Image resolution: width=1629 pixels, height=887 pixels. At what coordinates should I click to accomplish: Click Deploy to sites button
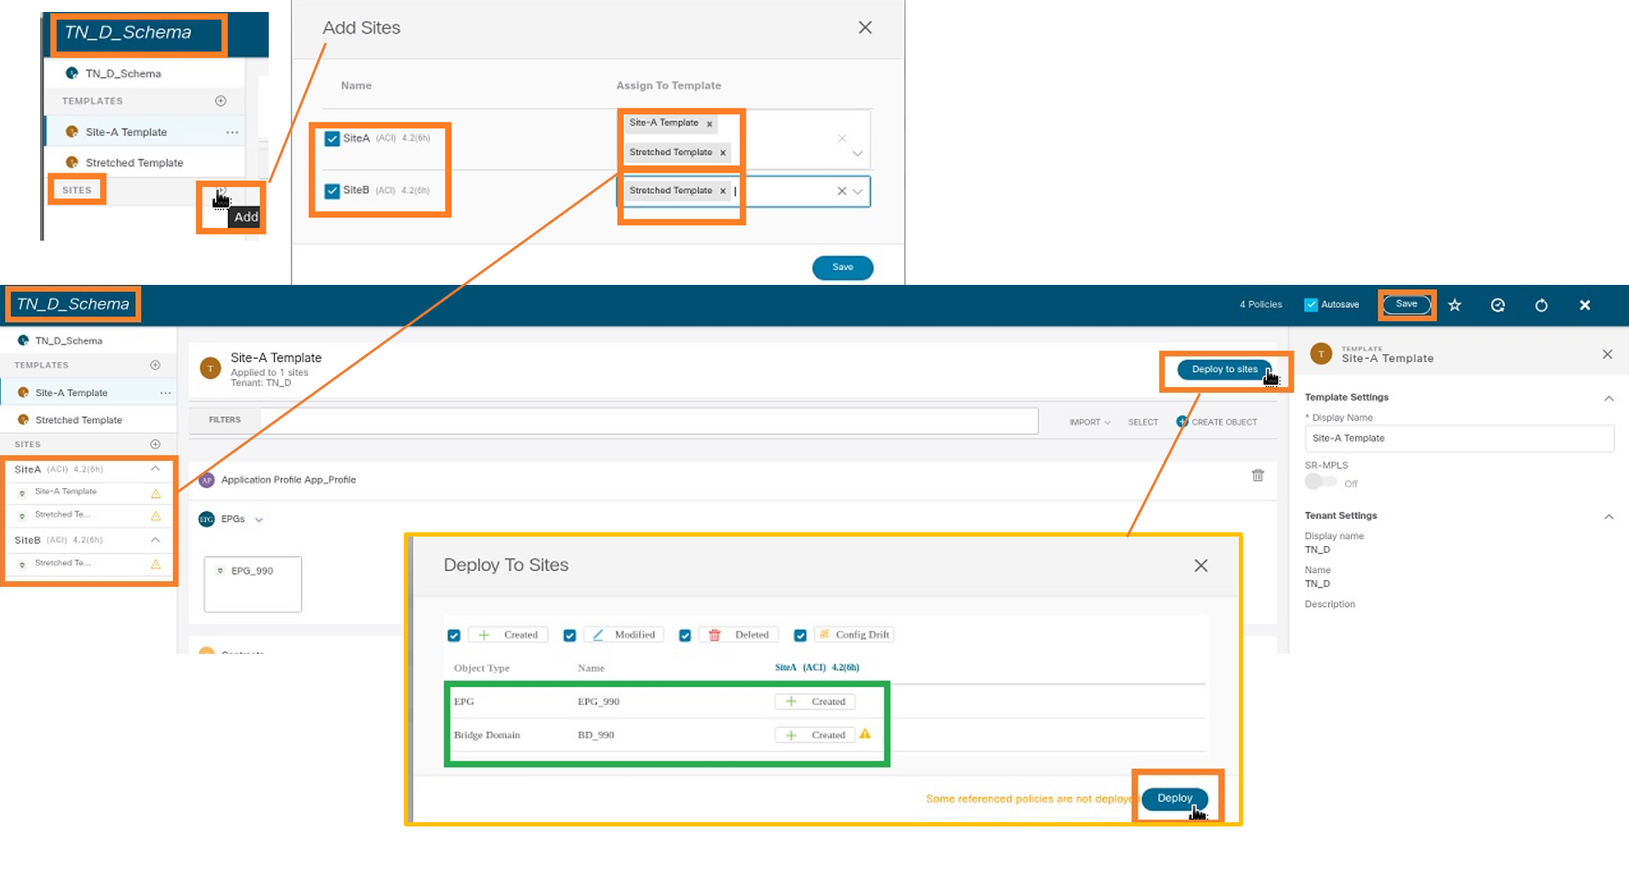(1225, 370)
